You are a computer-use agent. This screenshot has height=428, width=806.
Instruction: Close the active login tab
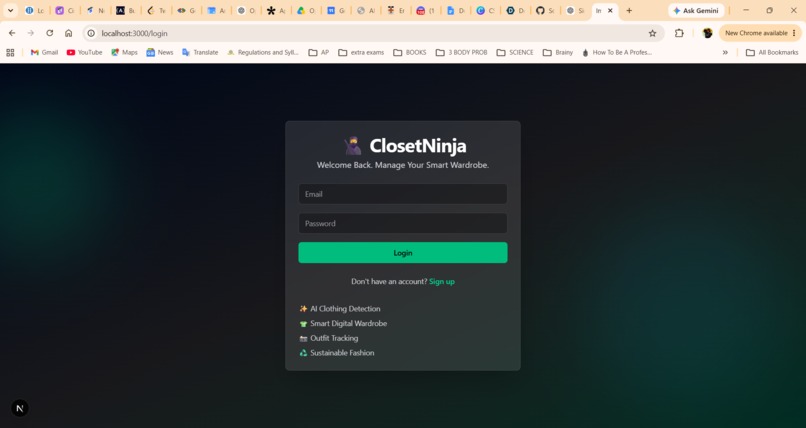click(x=610, y=10)
